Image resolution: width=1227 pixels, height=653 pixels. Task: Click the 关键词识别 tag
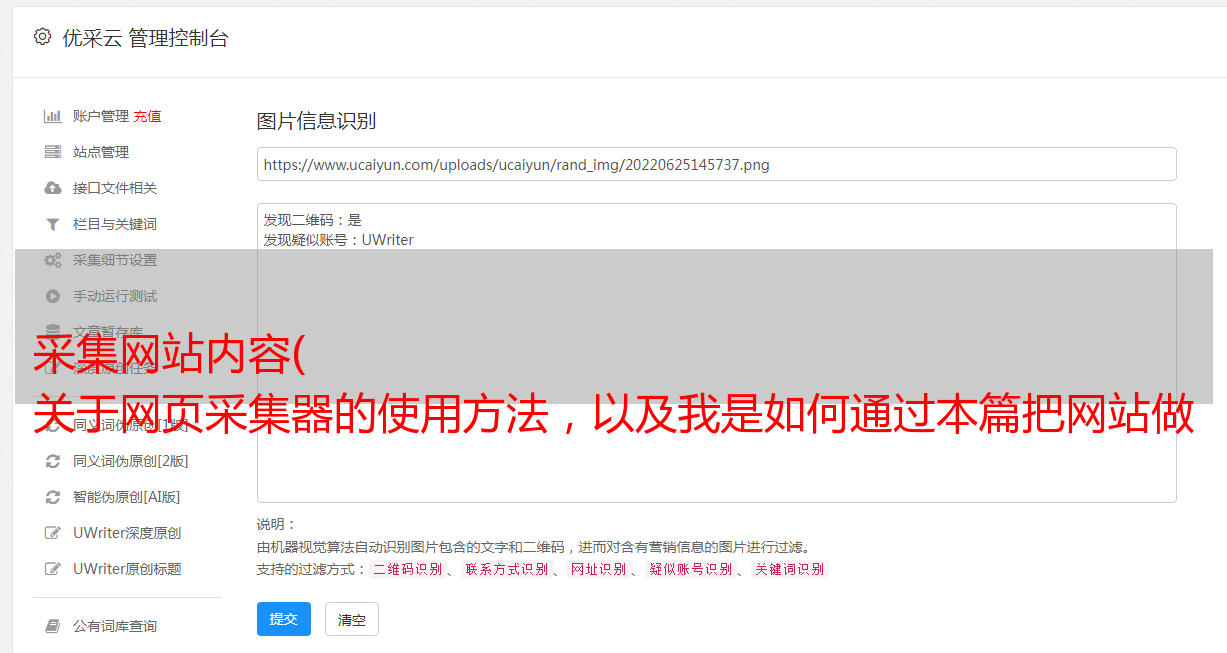click(790, 569)
